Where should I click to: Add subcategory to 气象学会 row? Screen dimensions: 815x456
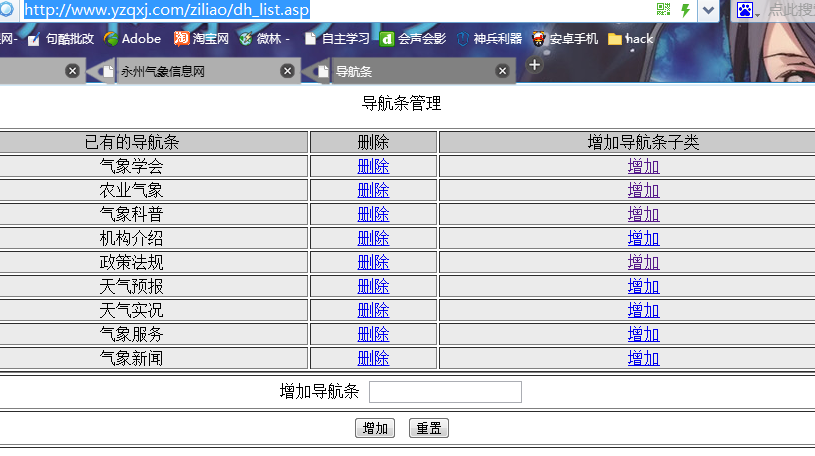643,167
